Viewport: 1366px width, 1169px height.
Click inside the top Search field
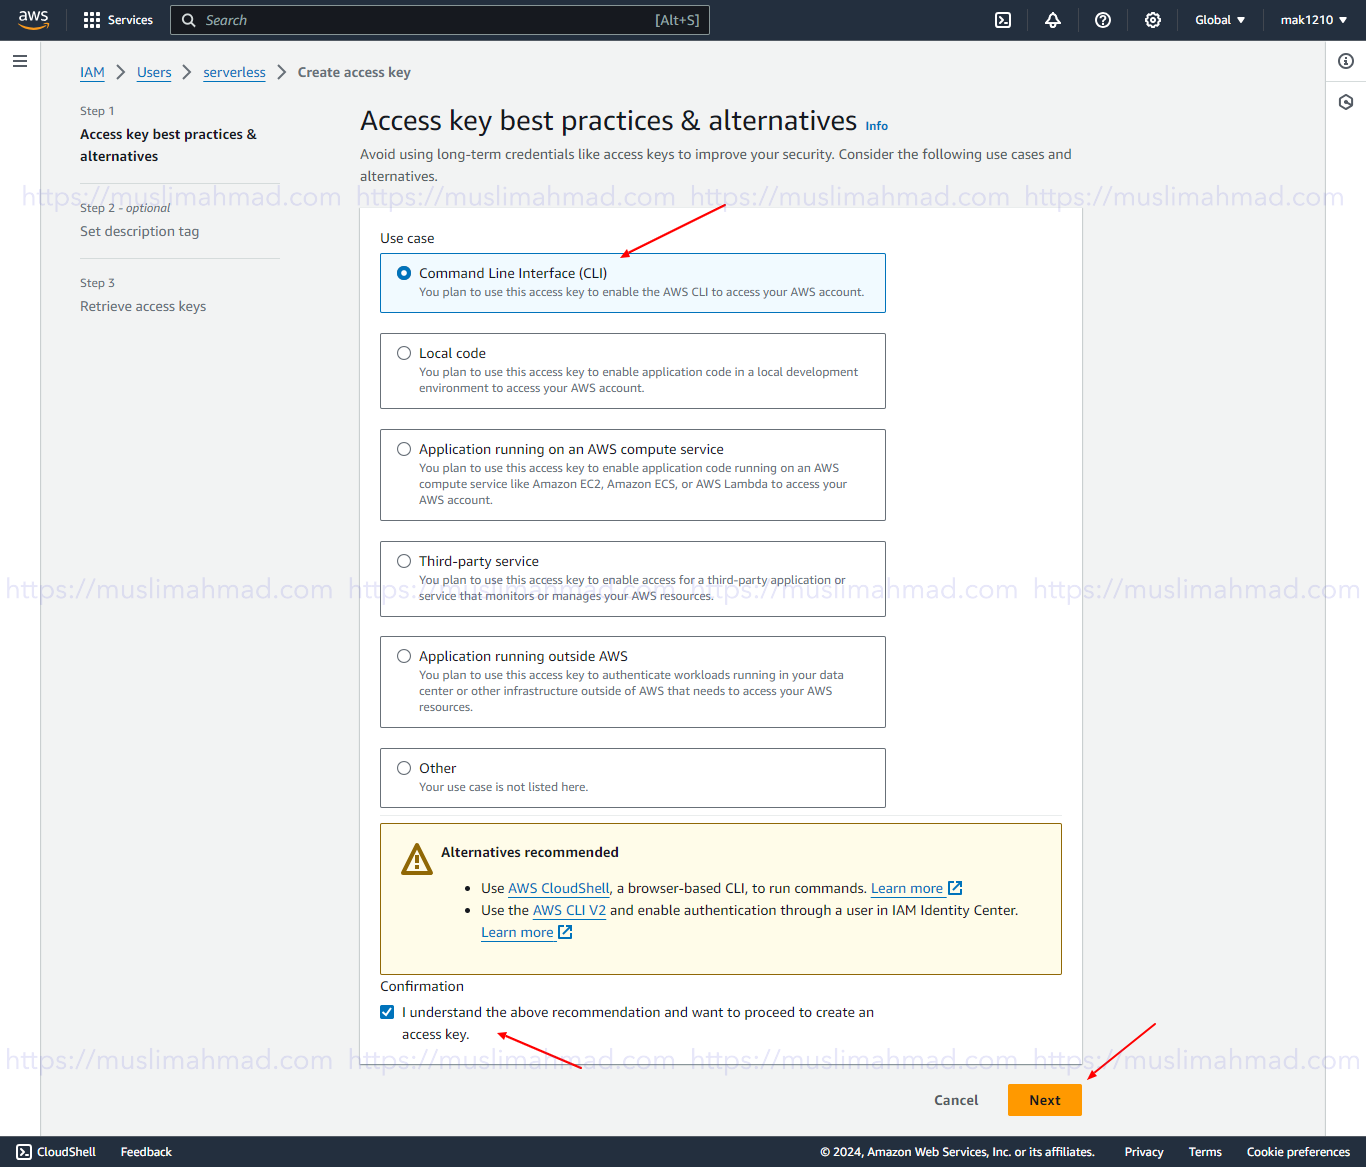click(440, 20)
